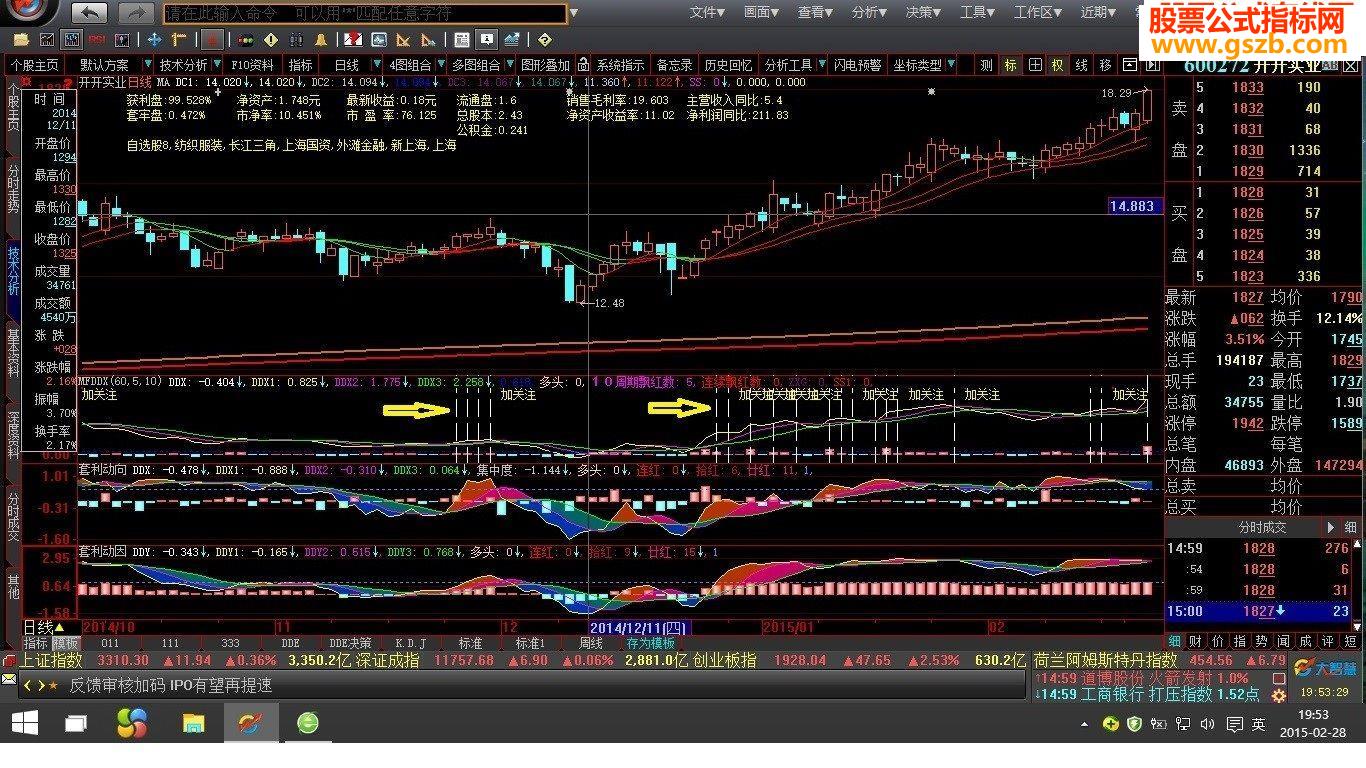Screen dimensions: 1366x768
Task: Toggle the grid 田 button
Action: tap(1035, 65)
